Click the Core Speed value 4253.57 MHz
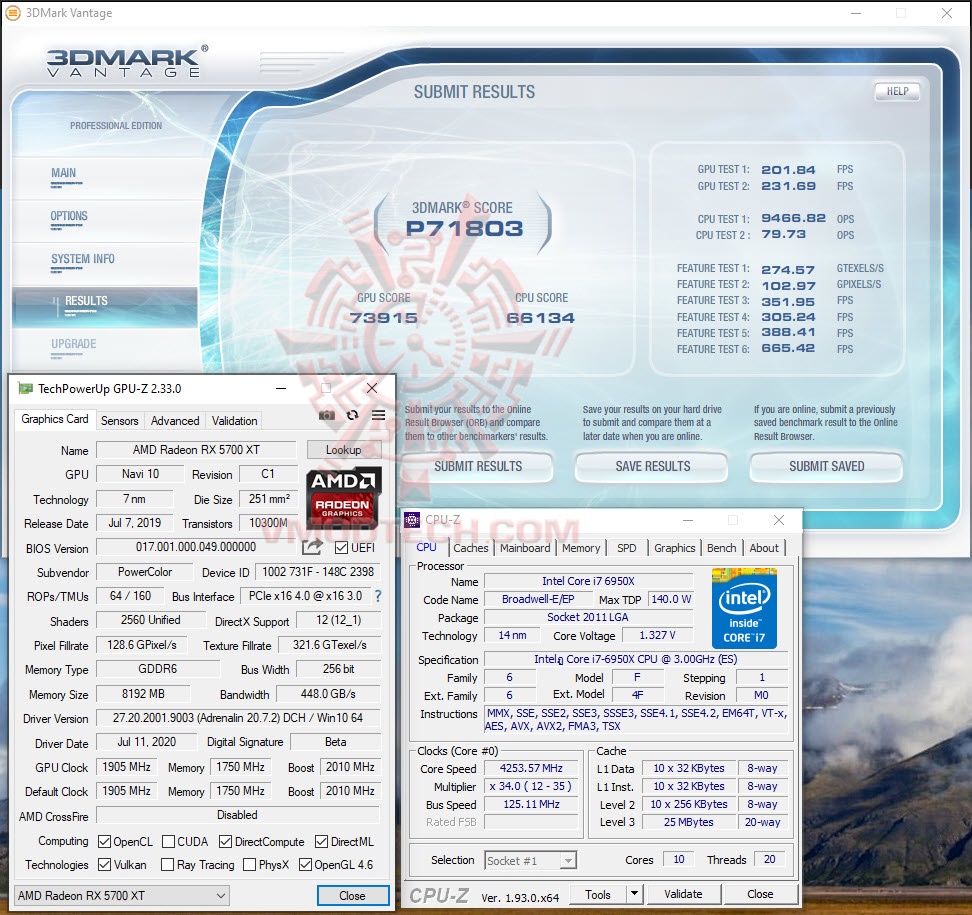Image resolution: width=972 pixels, height=915 pixels. pos(531,768)
